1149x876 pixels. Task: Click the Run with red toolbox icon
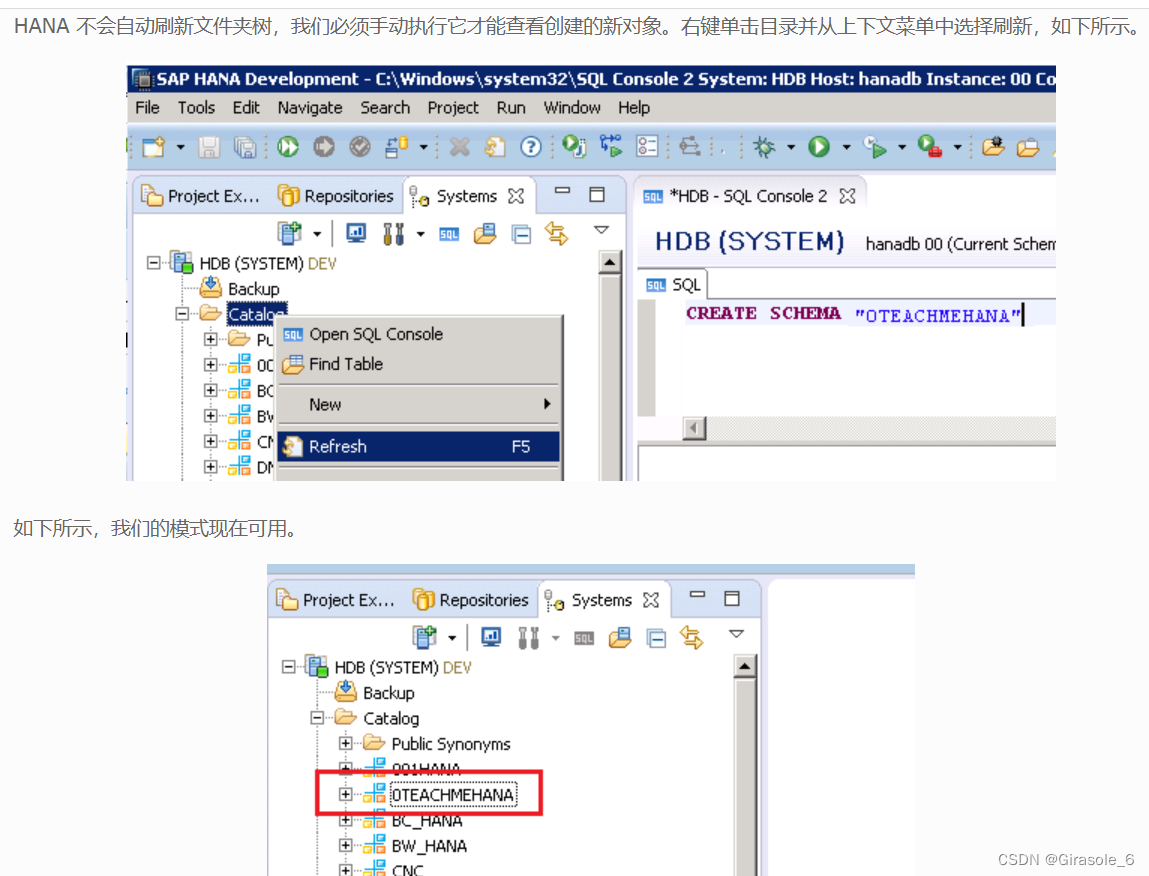930,147
